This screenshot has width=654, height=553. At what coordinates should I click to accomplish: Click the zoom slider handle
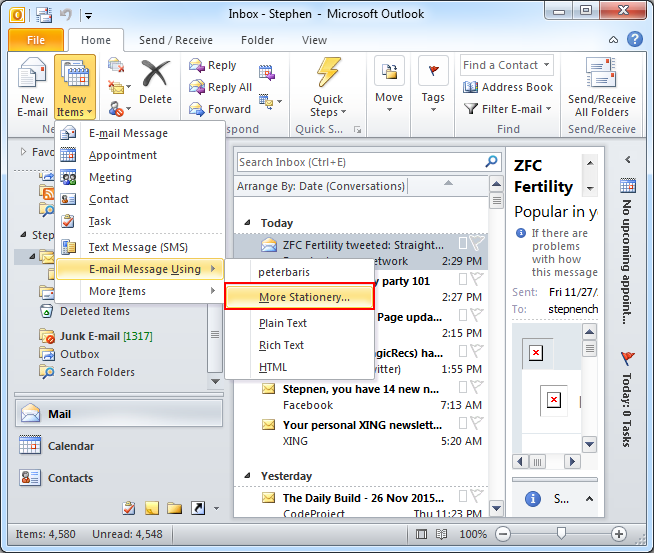[x=561, y=533]
